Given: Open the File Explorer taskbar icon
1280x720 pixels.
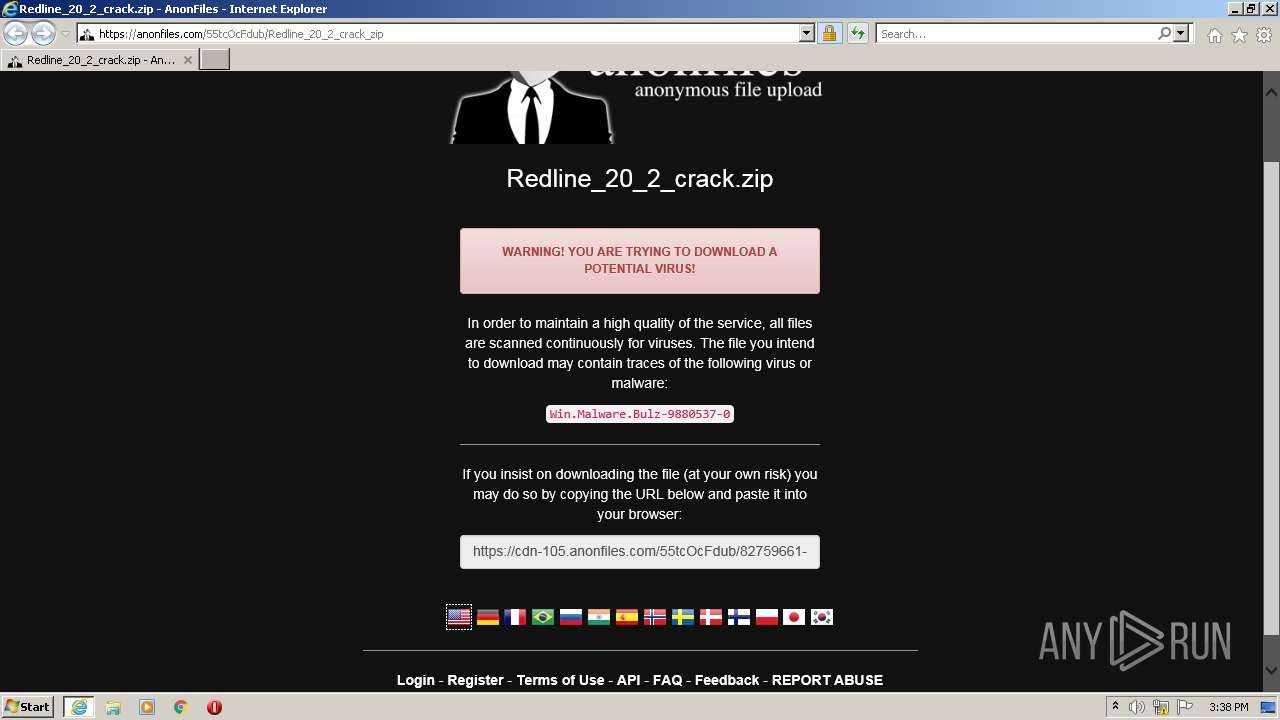Looking at the screenshot, I should pos(113,707).
